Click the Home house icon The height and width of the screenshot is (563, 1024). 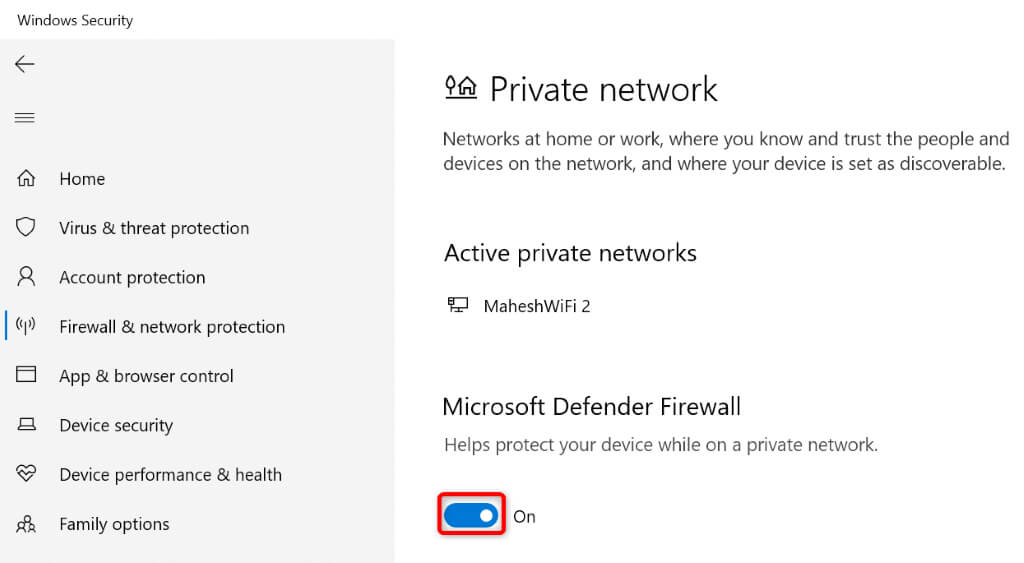pyautogui.click(x=26, y=179)
